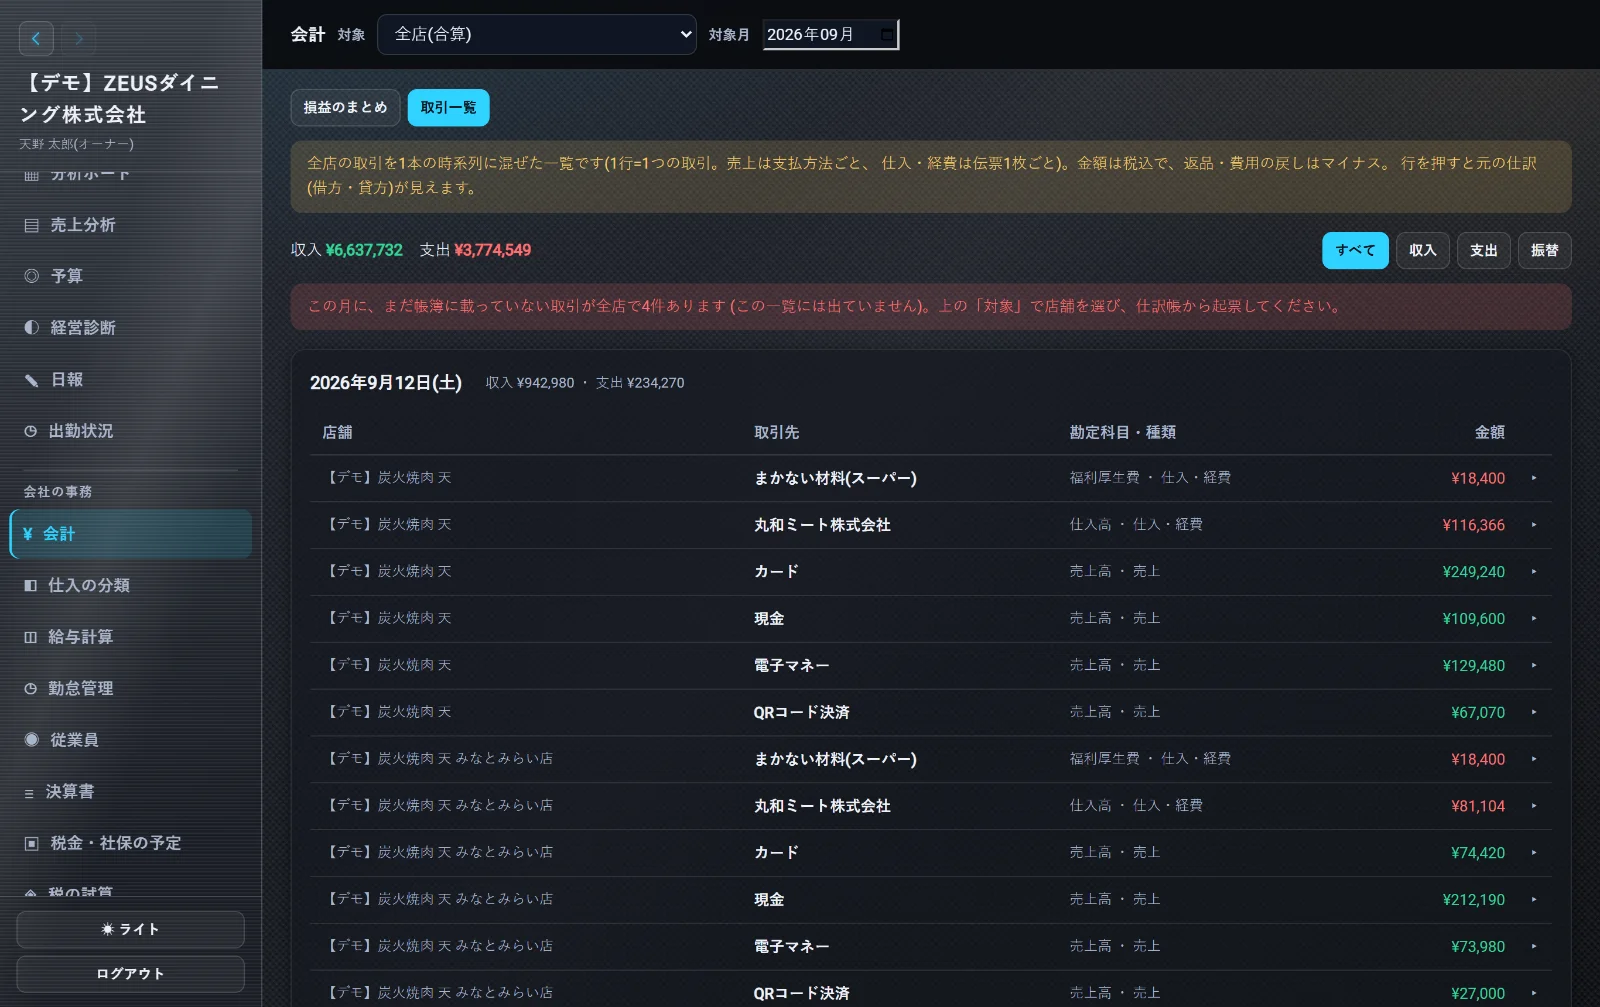Select the ¥74,420 カード row for みなとみらい店
The height and width of the screenshot is (1007, 1600).
[931, 853]
